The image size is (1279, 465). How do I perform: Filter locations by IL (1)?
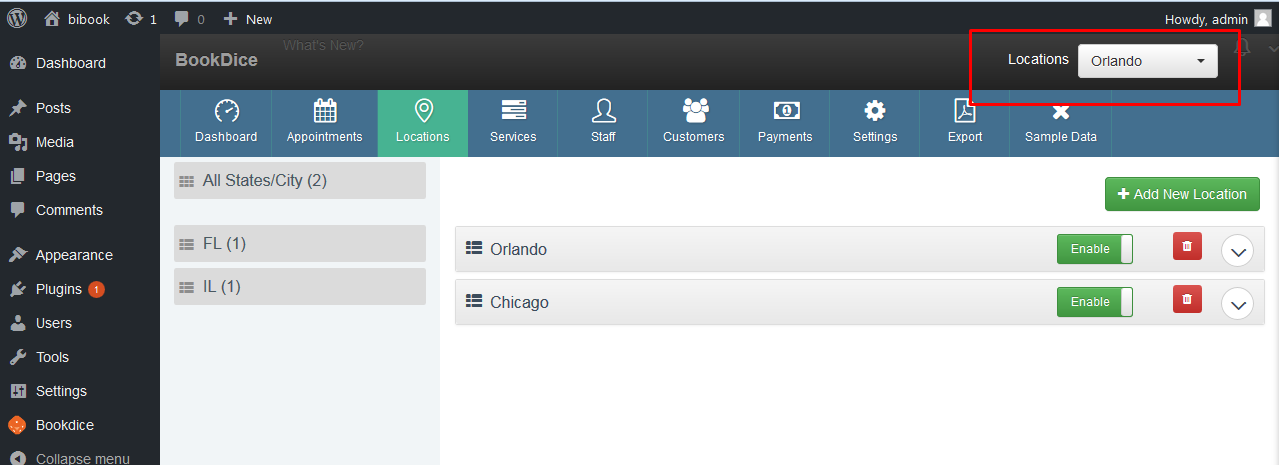[300, 287]
